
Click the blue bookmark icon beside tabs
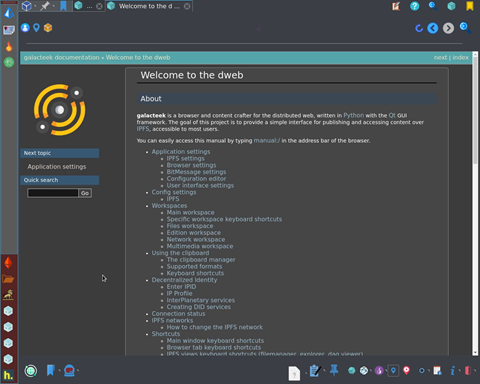tap(63, 6)
